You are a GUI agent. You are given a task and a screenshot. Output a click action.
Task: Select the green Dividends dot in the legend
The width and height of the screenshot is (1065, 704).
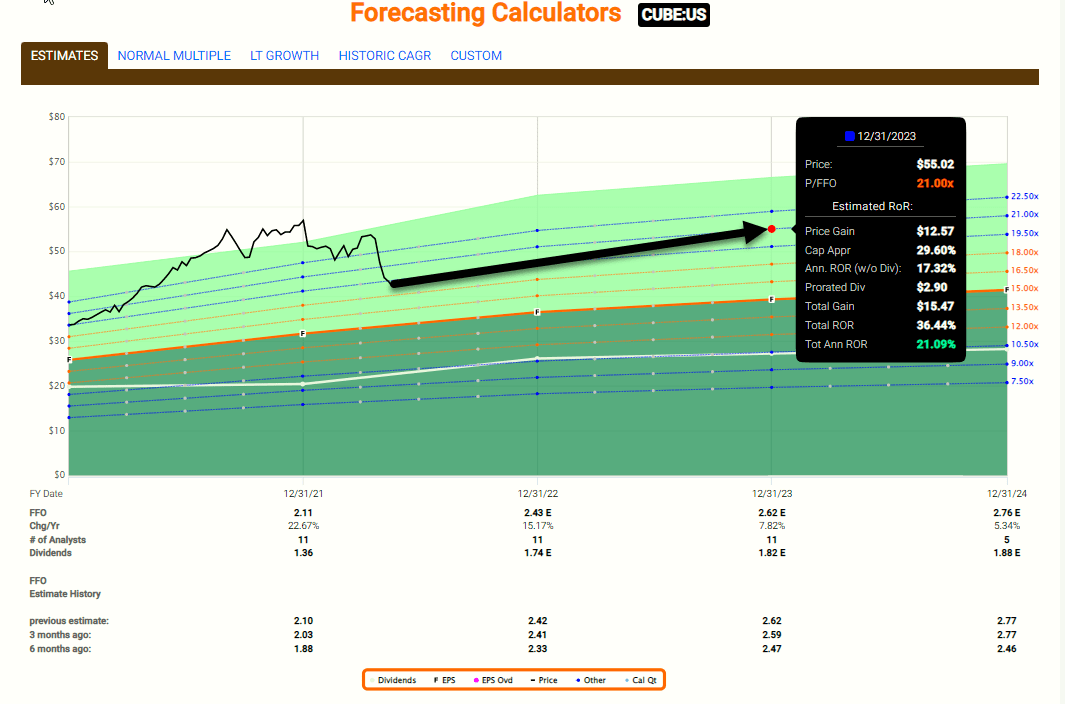tap(371, 680)
